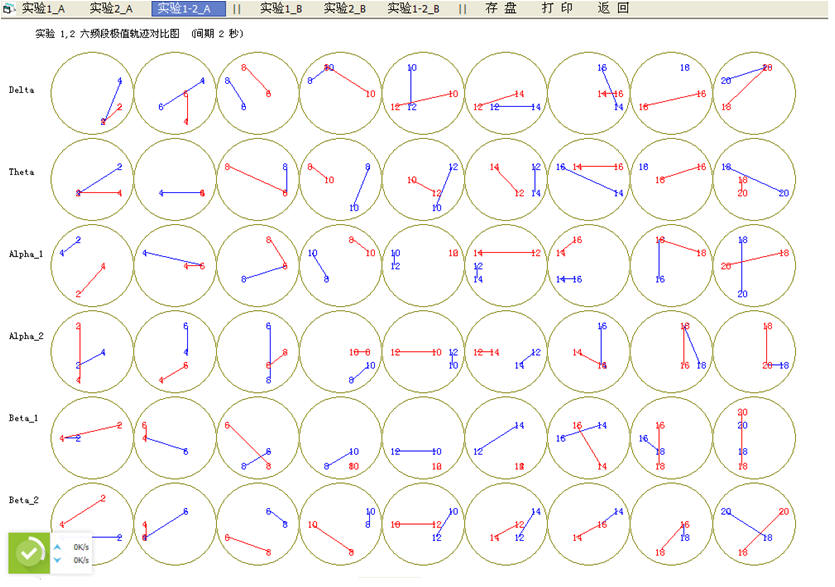
Task: Click the 0K/s download speed text
Action: [81, 560]
